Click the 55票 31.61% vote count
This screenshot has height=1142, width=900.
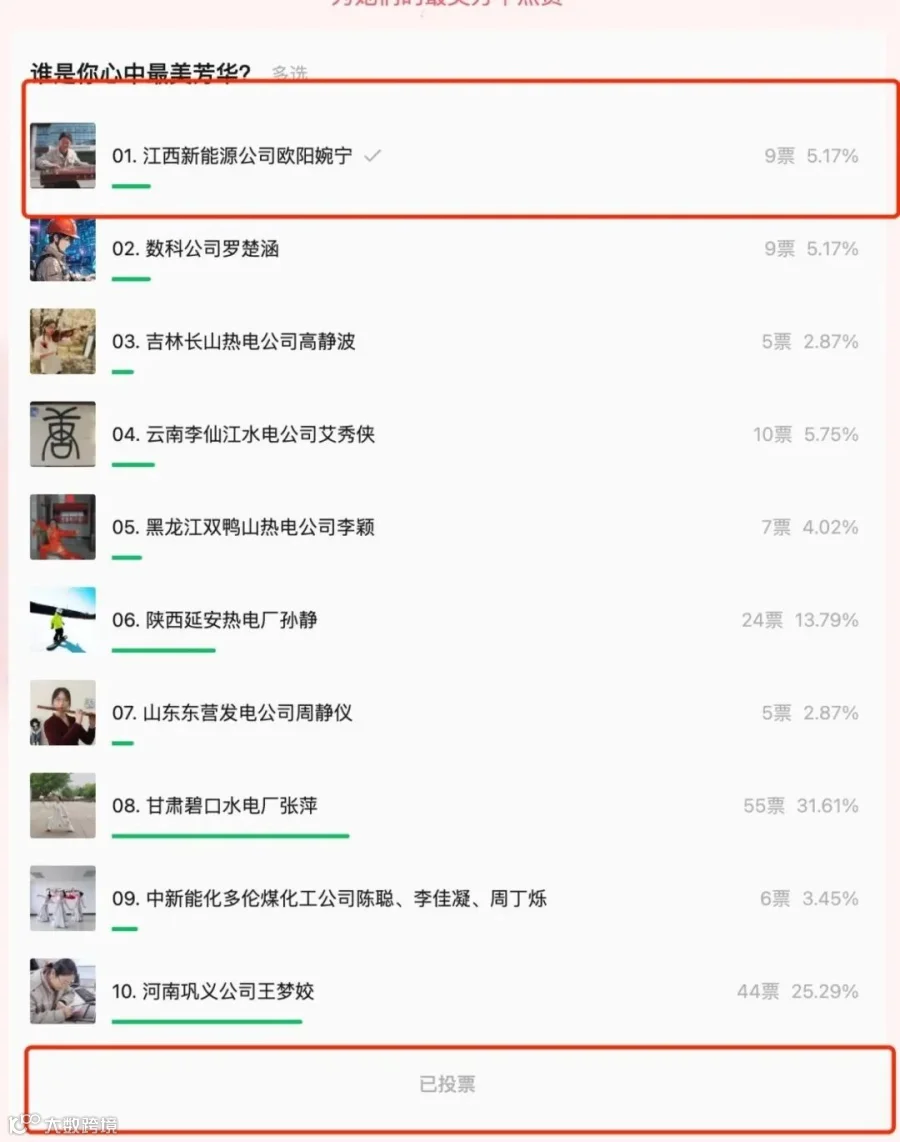tap(800, 806)
